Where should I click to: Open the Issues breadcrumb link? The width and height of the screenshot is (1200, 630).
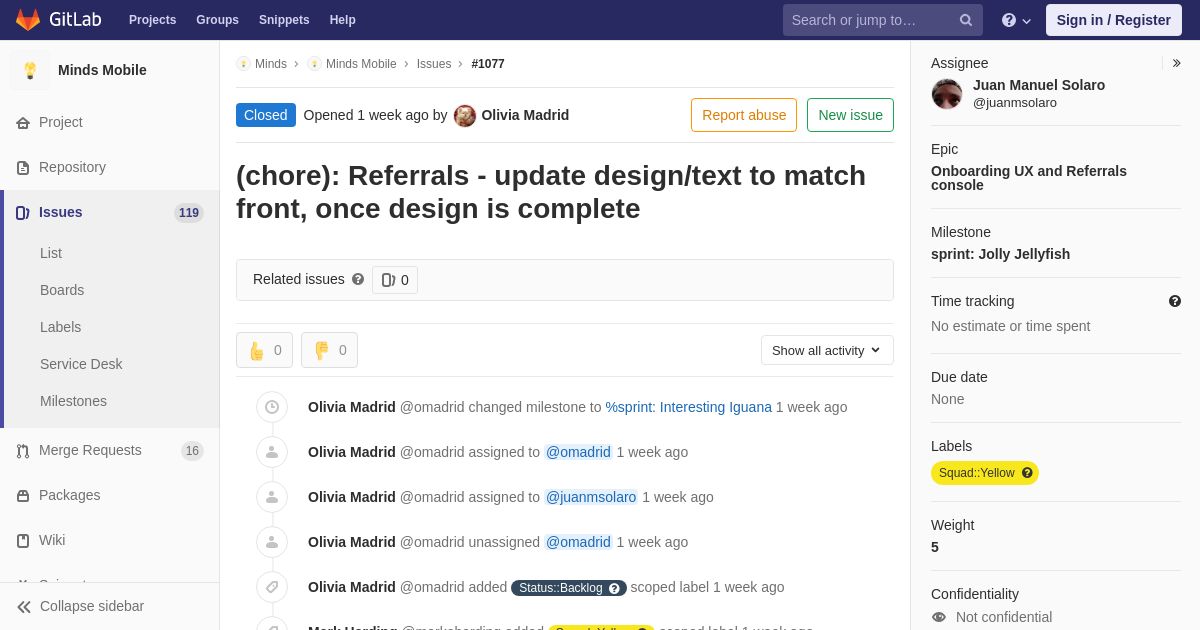(434, 64)
